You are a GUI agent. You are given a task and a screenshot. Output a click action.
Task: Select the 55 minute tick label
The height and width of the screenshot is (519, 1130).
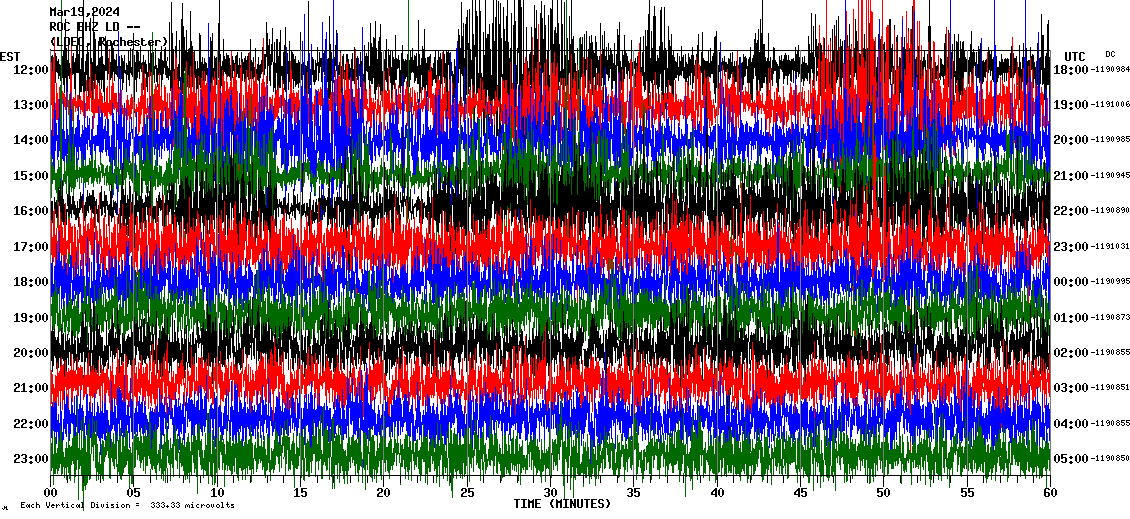pos(966,493)
